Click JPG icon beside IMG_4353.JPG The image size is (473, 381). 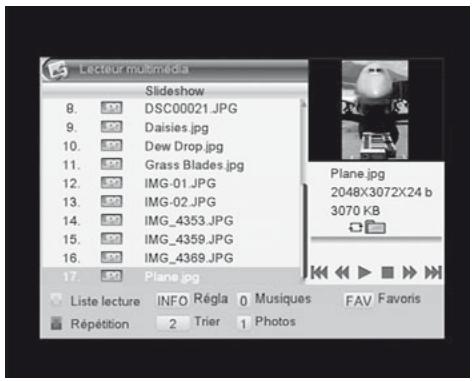click(112, 220)
